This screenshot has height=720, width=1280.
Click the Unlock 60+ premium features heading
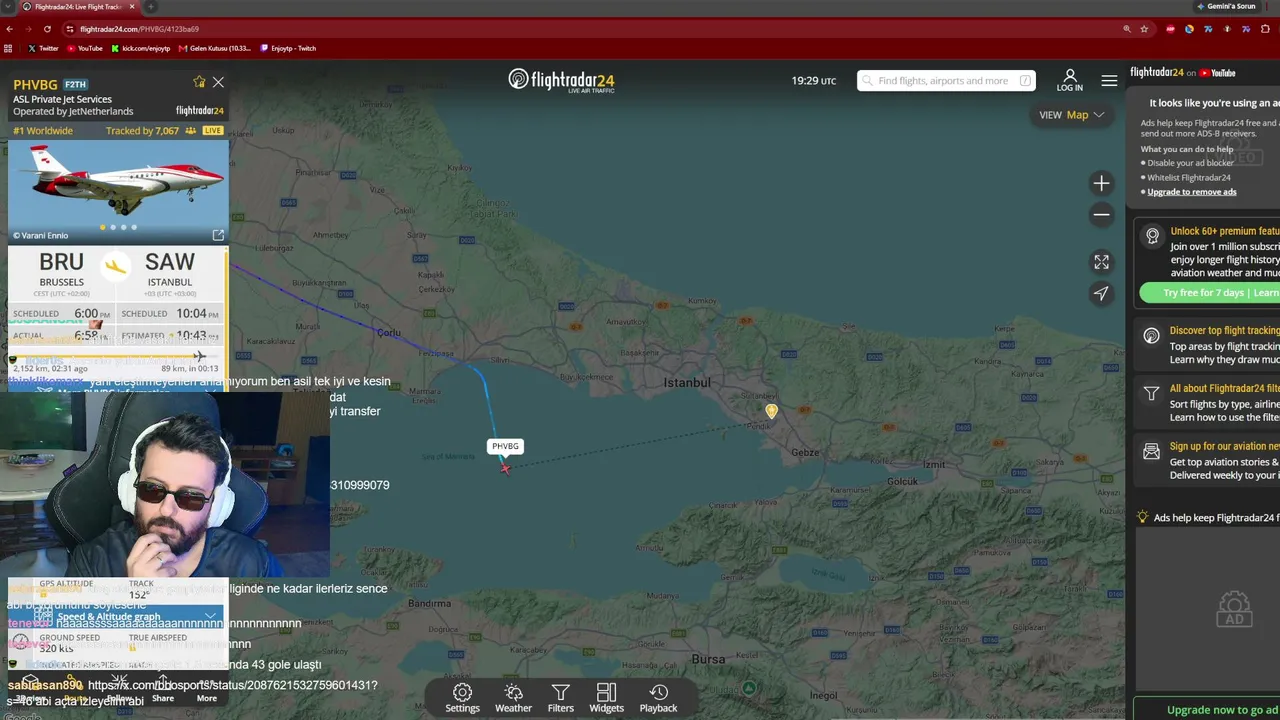coord(1225,231)
